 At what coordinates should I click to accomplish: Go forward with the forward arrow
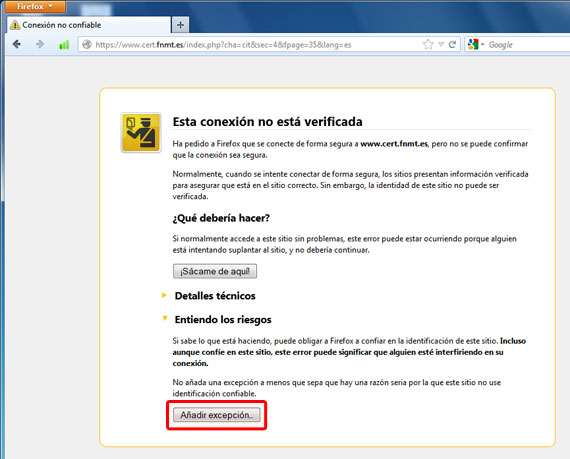click(x=40, y=44)
